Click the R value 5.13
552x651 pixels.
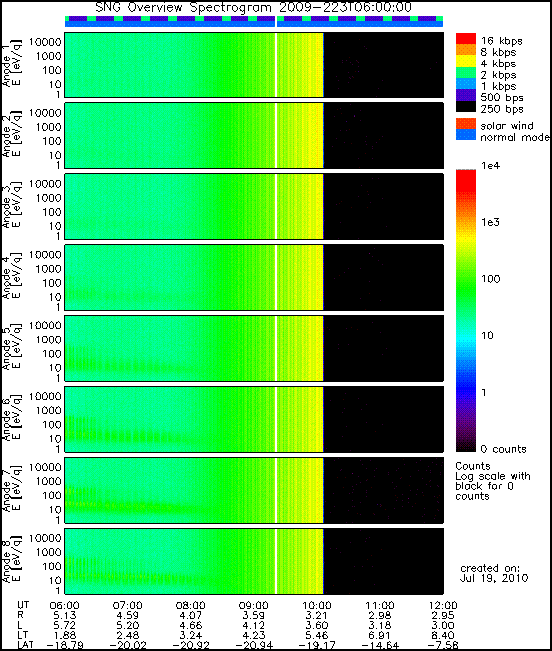pos(65,616)
